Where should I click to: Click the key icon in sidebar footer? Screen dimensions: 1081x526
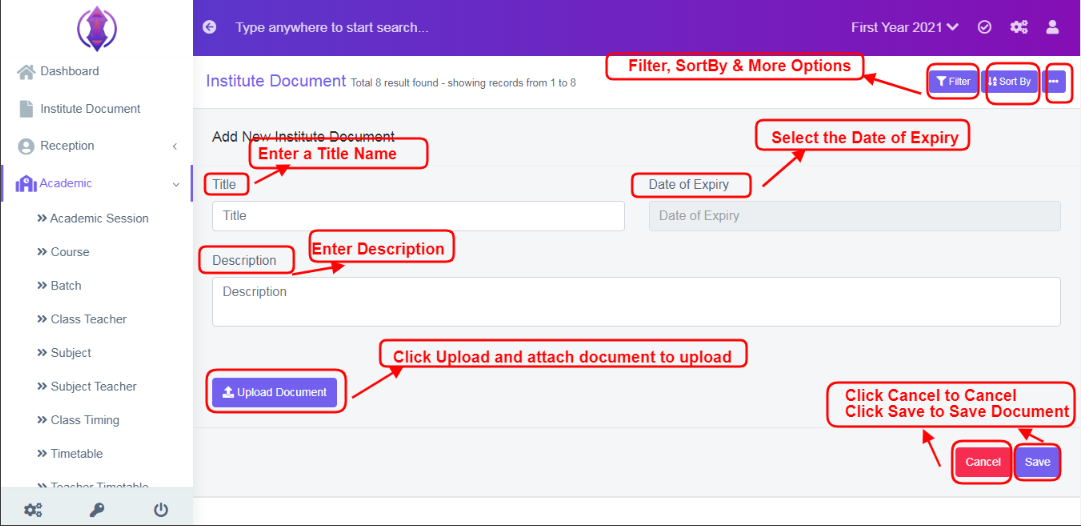[x=97, y=510]
